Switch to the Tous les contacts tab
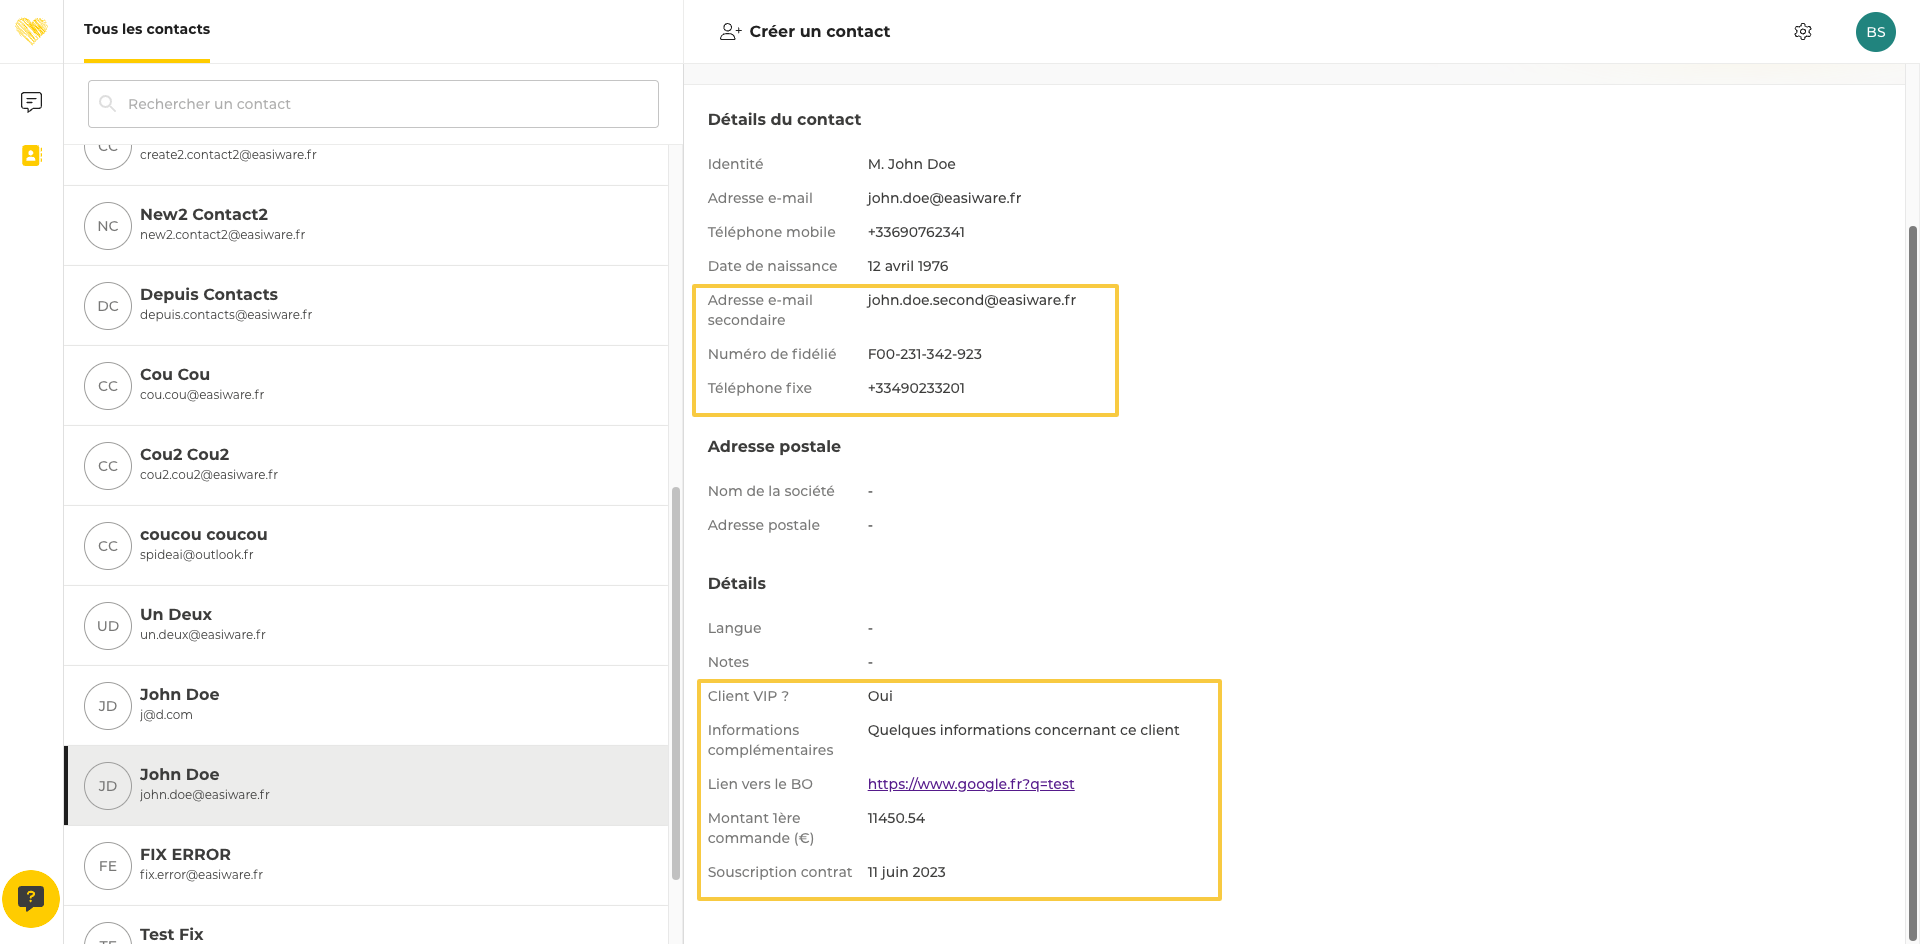Image resolution: width=1920 pixels, height=944 pixels. click(147, 30)
